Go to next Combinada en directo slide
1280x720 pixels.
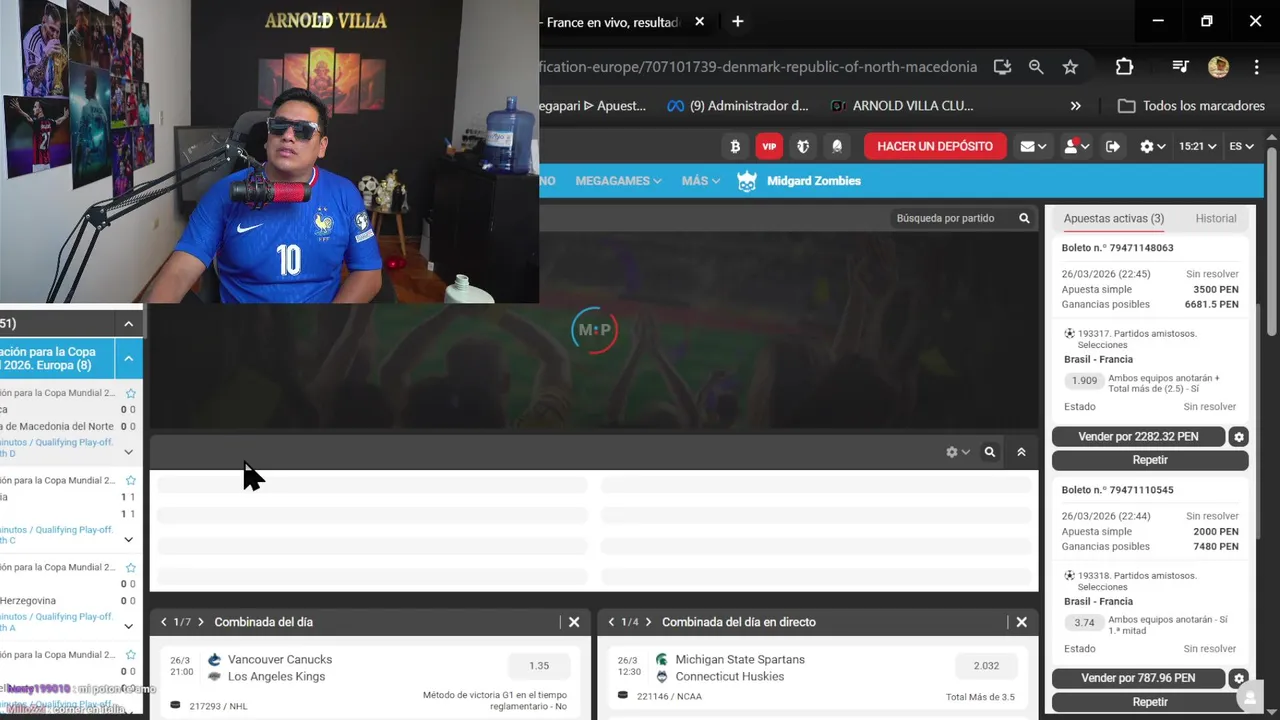648,622
